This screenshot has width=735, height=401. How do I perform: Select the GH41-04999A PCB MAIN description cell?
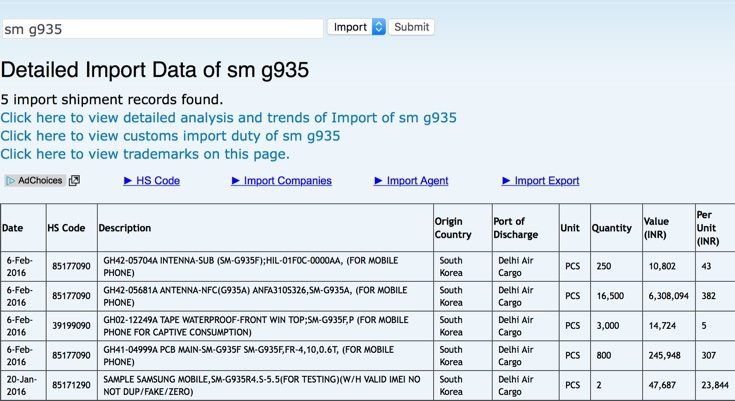click(x=265, y=356)
